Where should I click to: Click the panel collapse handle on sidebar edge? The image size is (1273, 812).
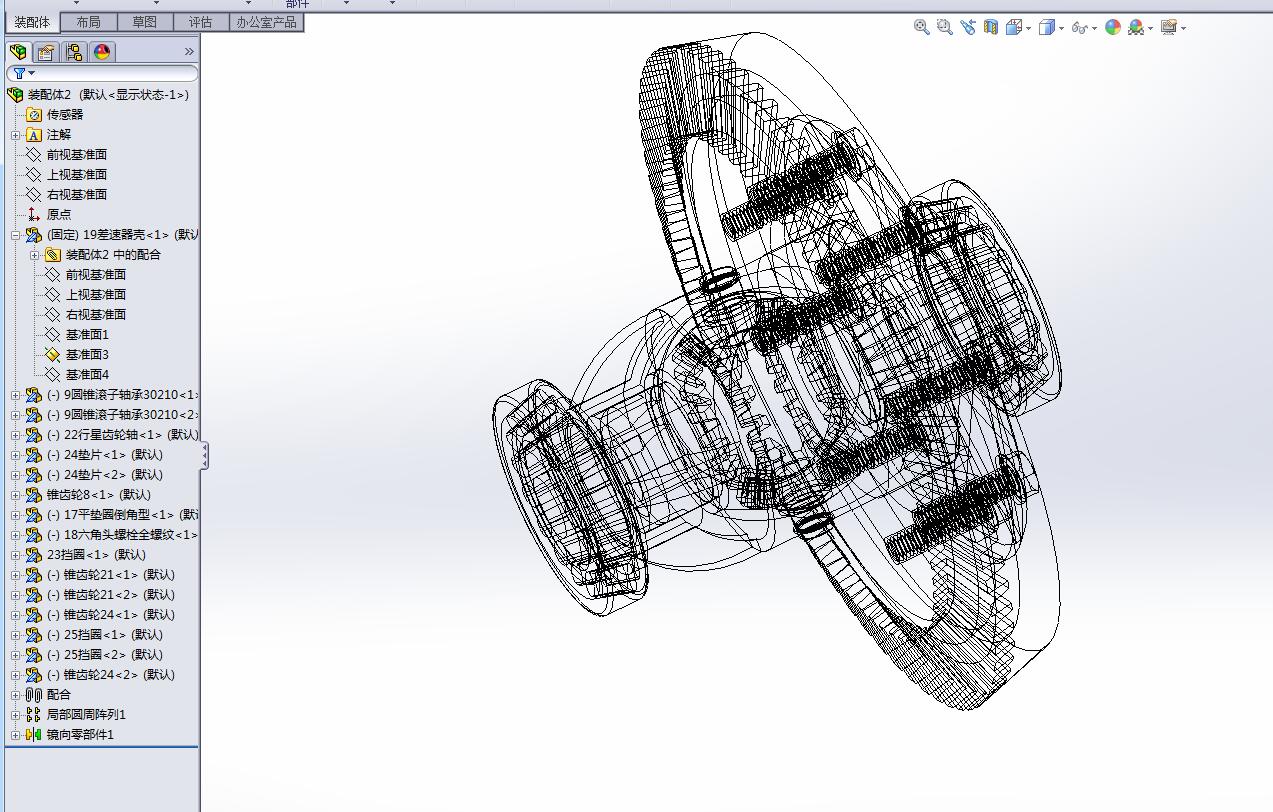[204, 456]
